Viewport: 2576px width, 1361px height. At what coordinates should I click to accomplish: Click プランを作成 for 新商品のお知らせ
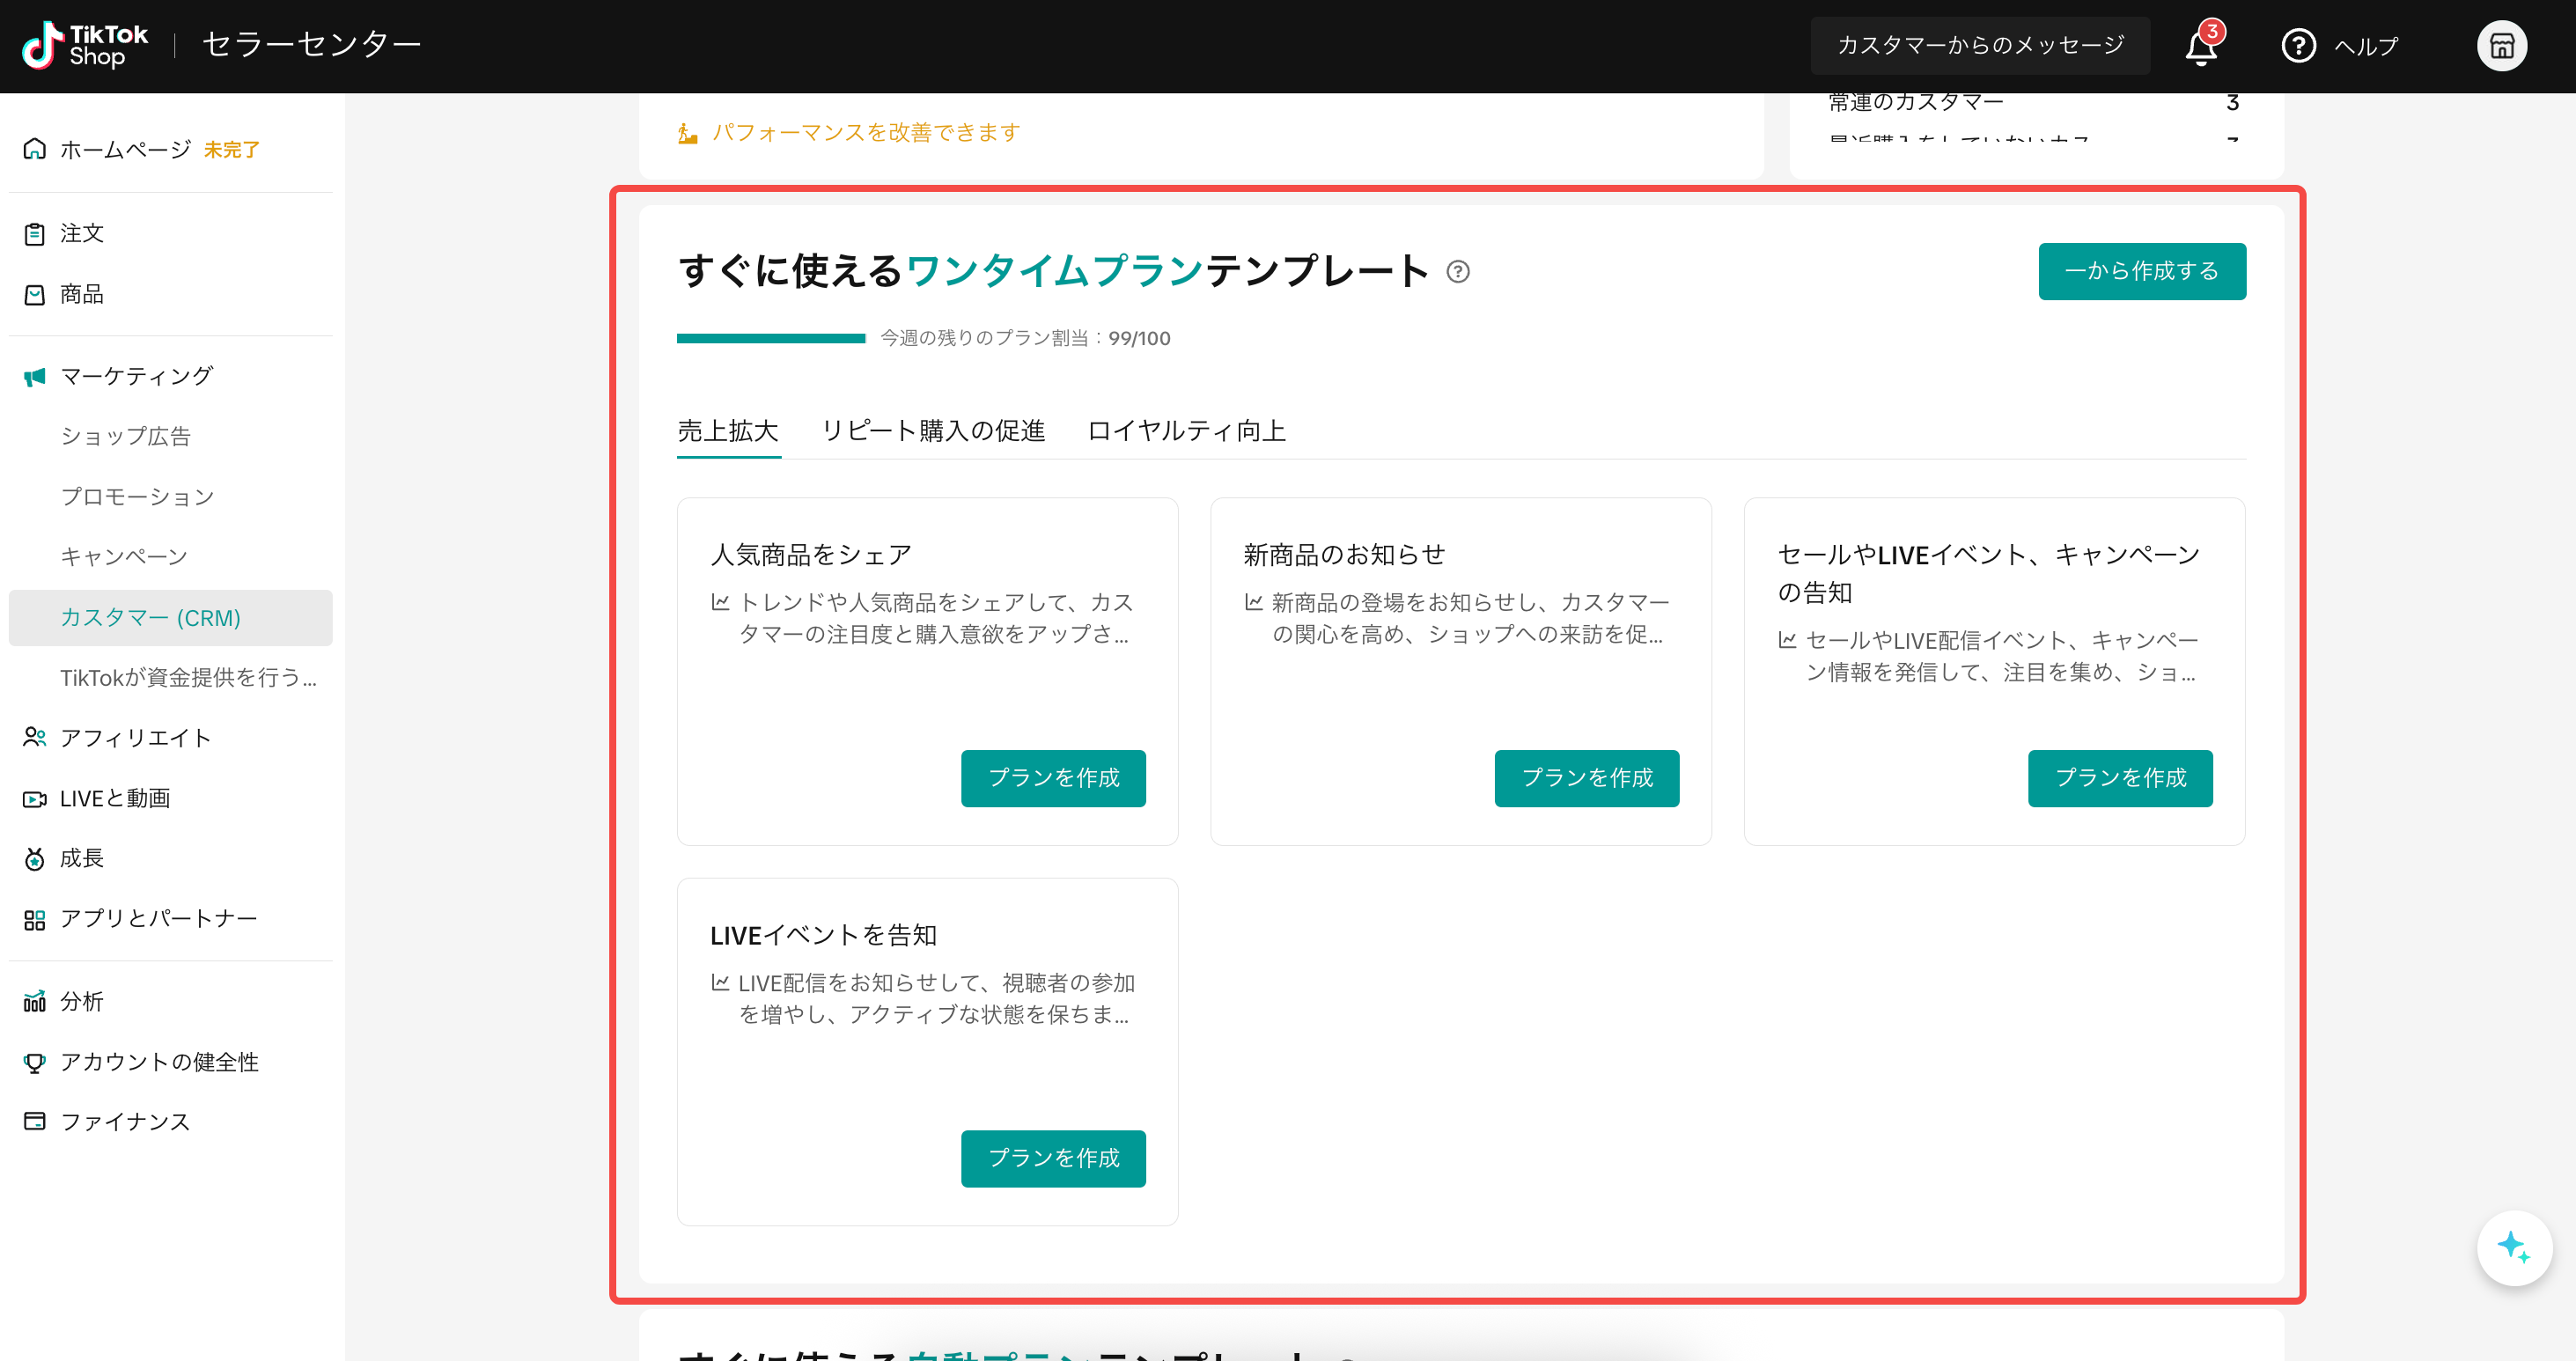coord(1586,778)
